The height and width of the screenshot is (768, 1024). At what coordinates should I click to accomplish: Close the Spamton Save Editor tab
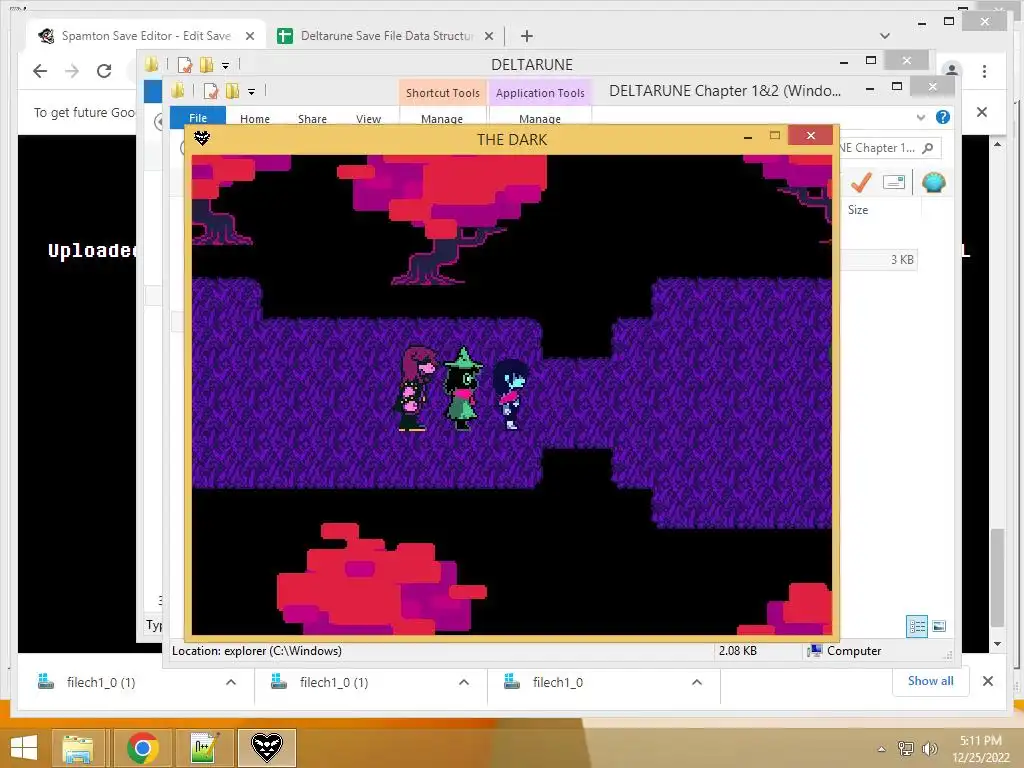coord(249,37)
